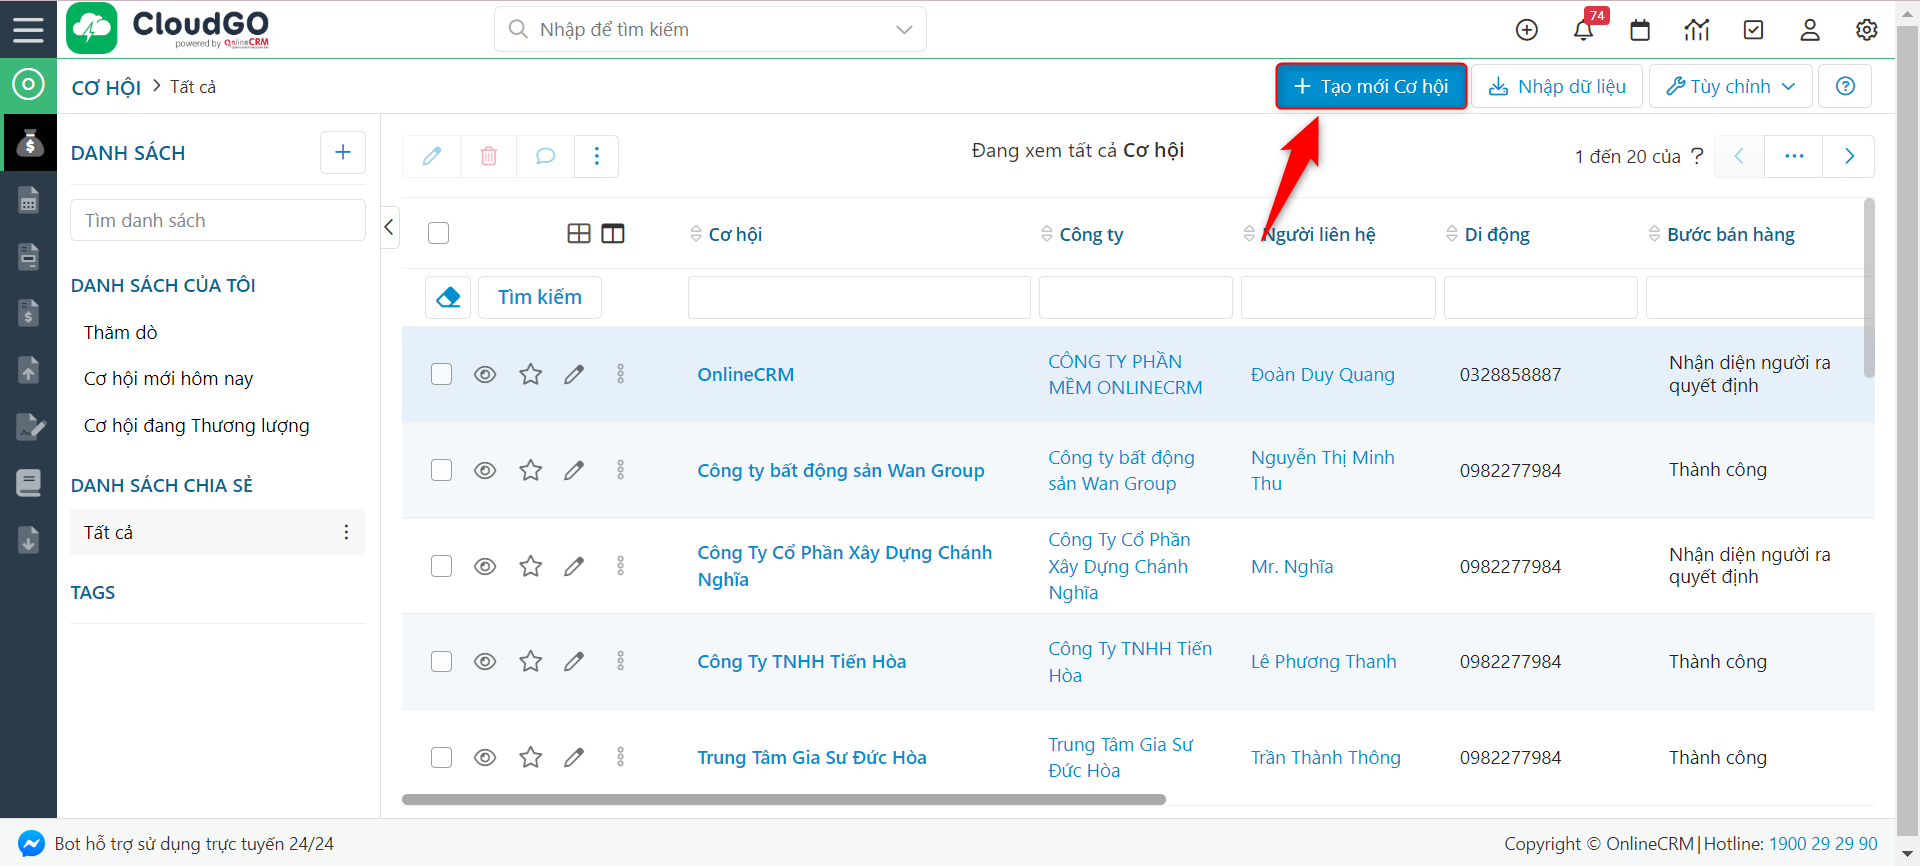The image size is (1920, 866).
Task: Click the comment bubble icon in toolbar
Action: coord(545,156)
